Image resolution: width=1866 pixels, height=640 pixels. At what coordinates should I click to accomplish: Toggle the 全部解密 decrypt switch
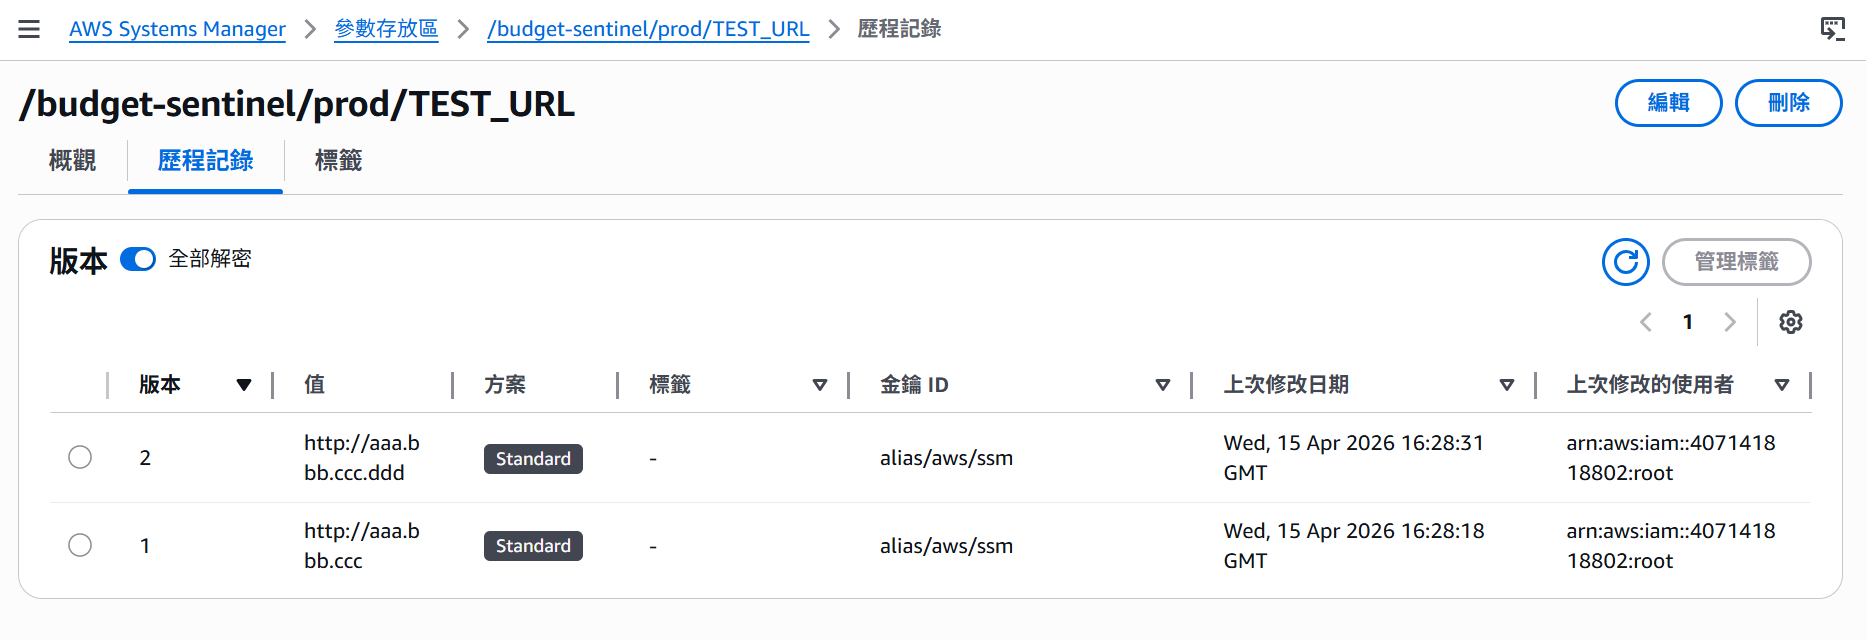[138, 260]
